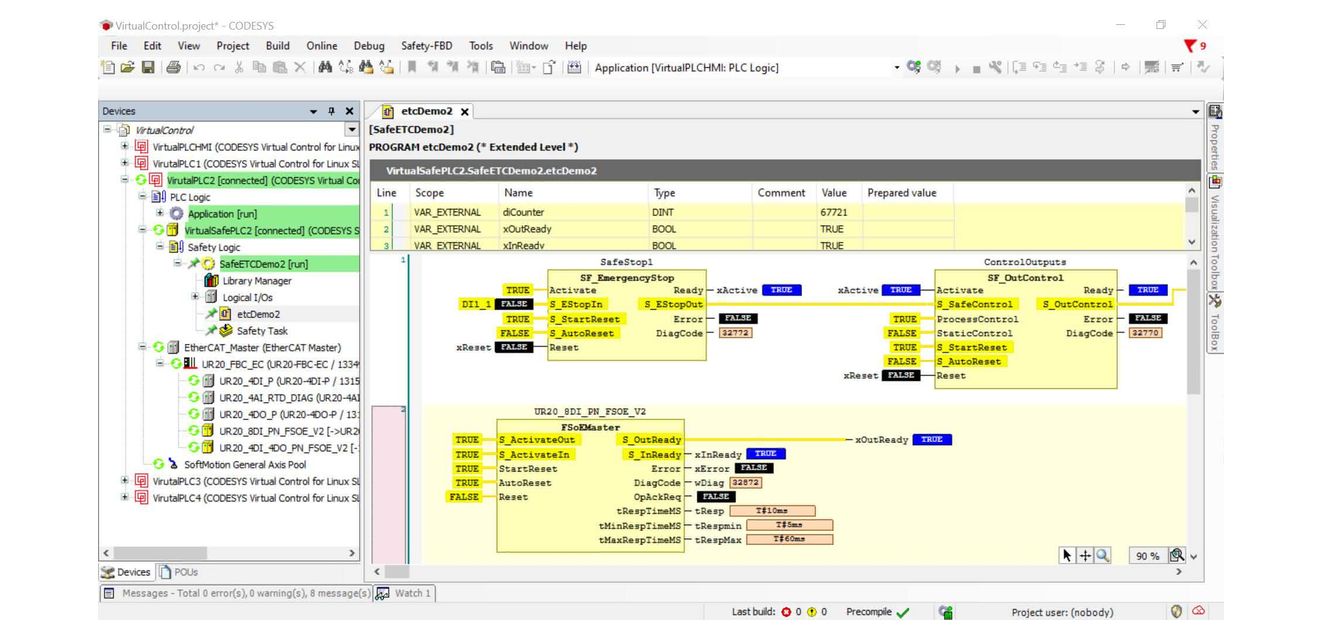Select the crosshair pan tool in editor
Screen dimensions: 1320x636
(1084, 555)
